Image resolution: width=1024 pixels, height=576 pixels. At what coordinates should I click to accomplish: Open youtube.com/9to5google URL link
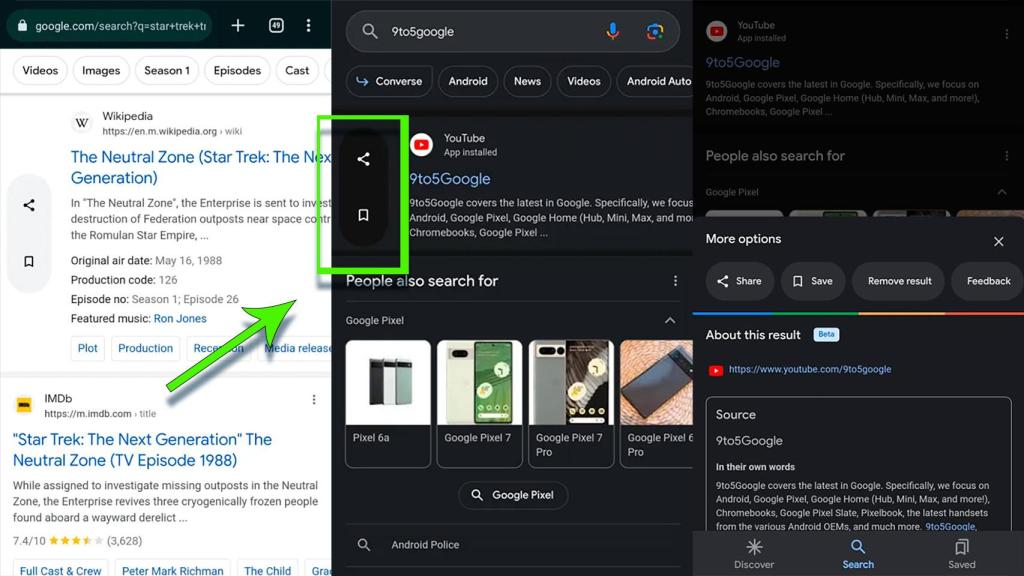[810, 369]
